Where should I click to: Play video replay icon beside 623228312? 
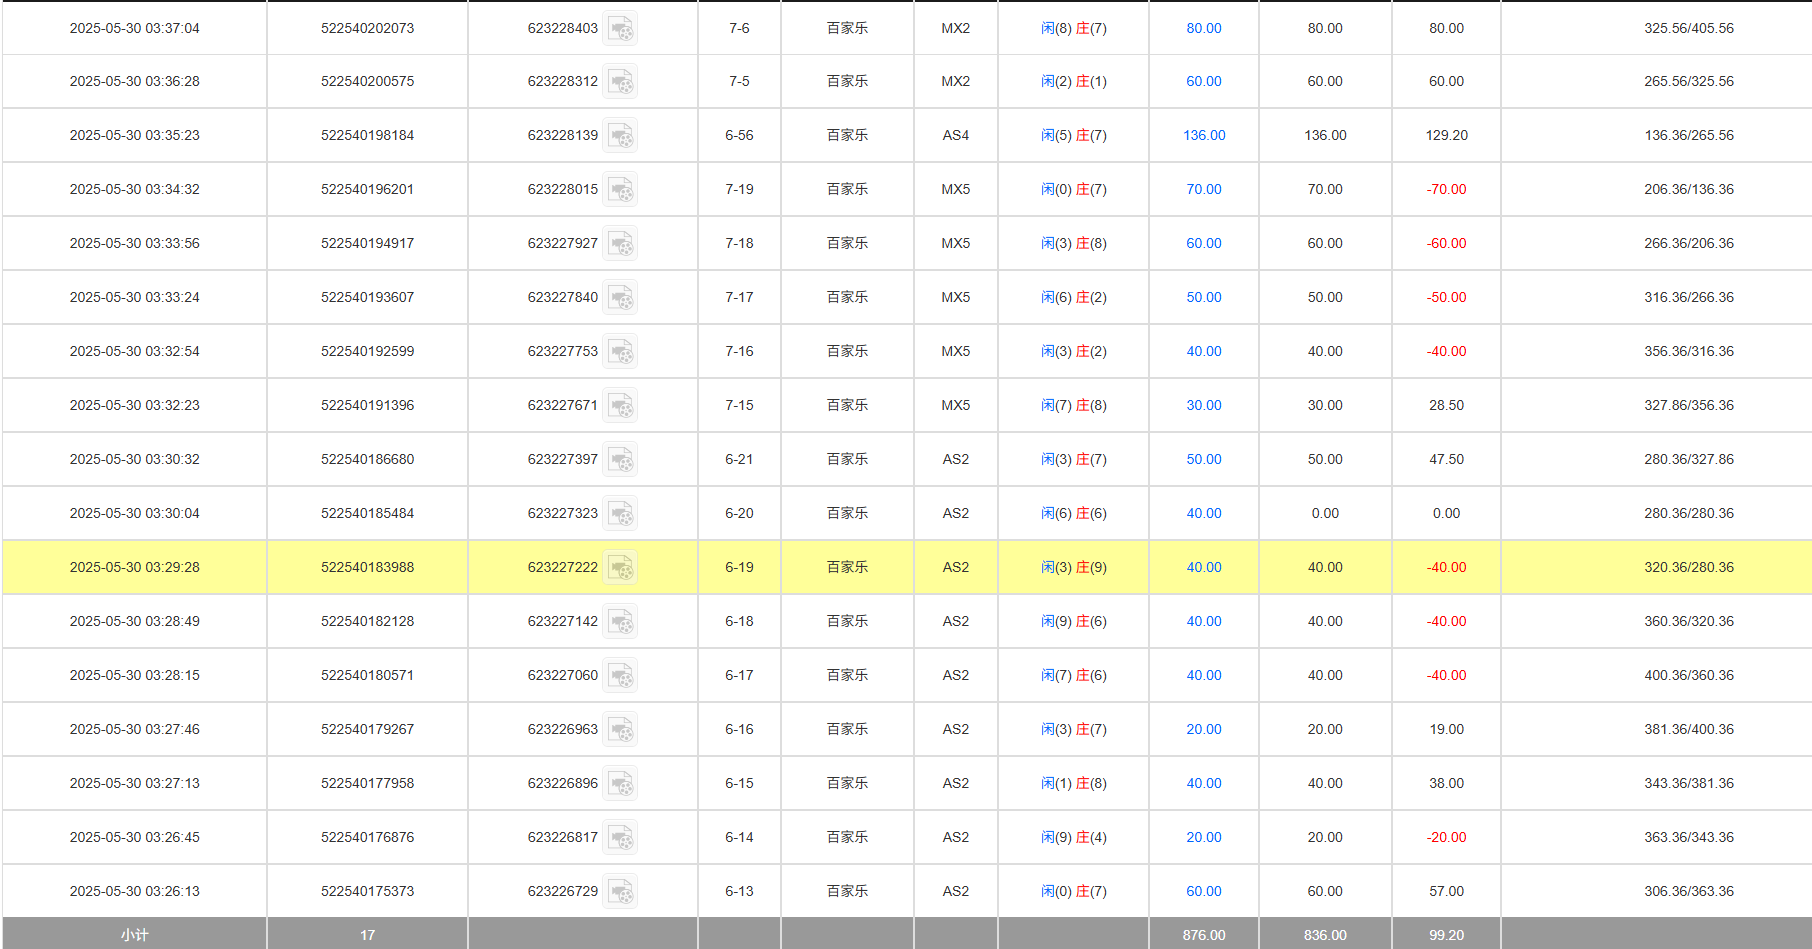[x=620, y=82]
